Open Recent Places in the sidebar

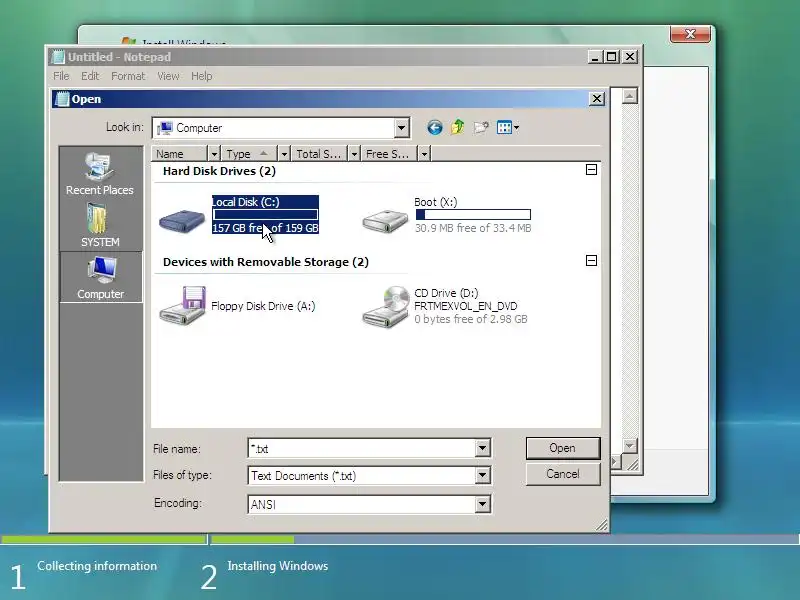[99, 173]
